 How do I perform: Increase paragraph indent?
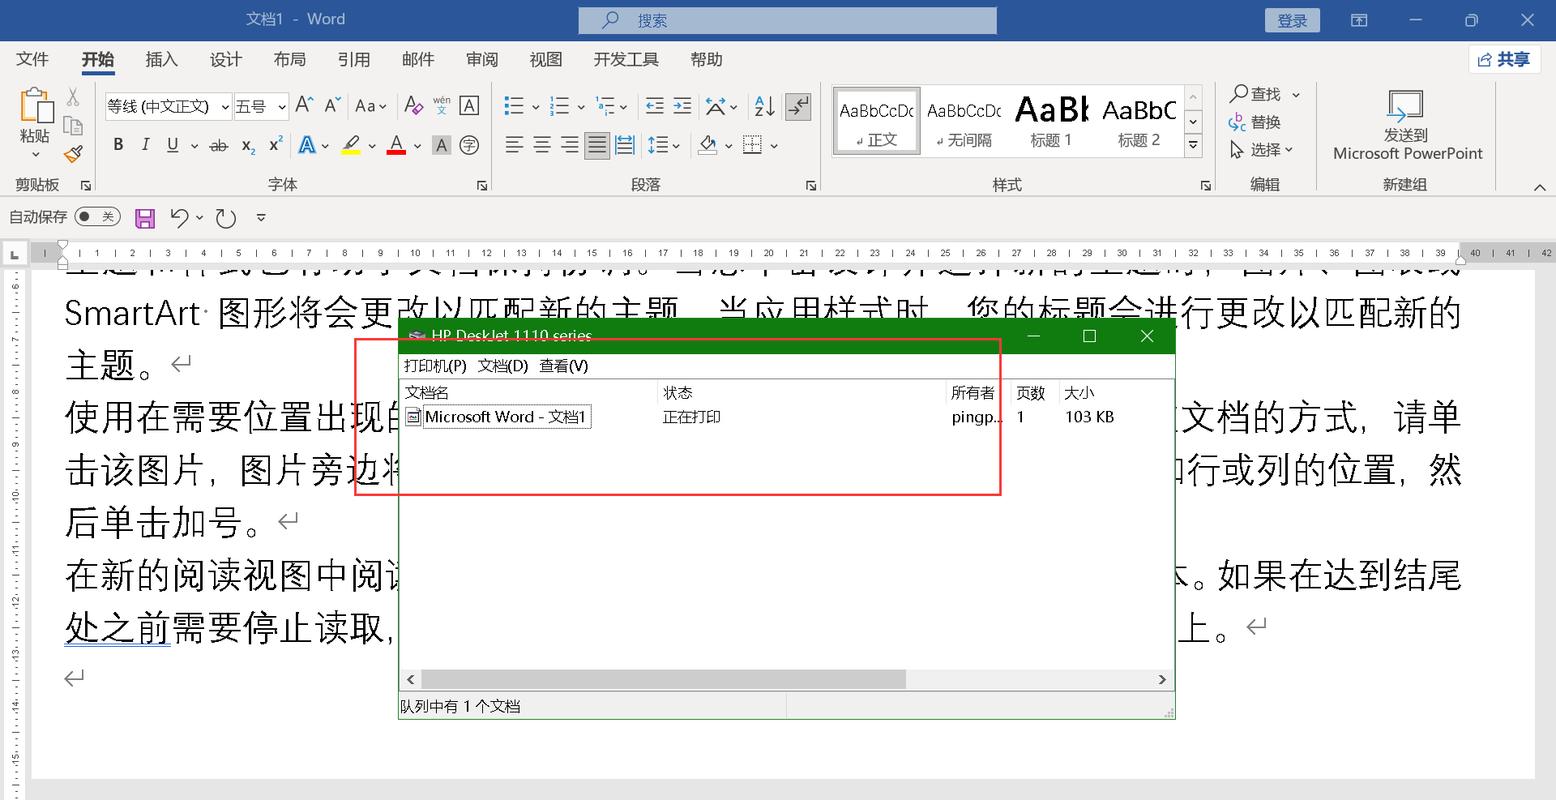(x=682, y=106)
